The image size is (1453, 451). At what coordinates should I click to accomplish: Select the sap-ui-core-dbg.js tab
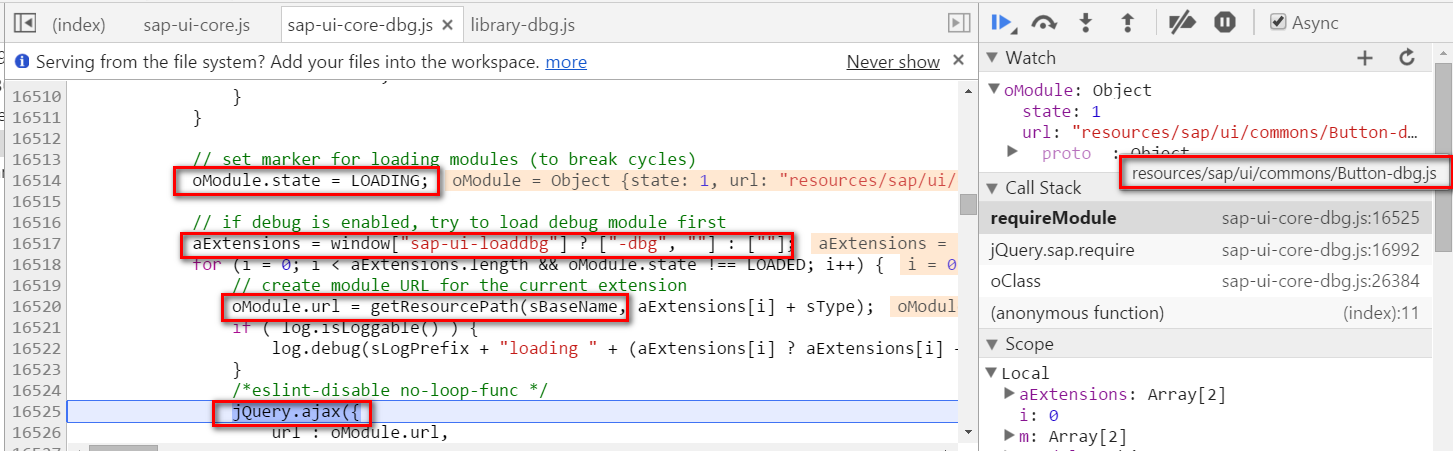(359, 25)
